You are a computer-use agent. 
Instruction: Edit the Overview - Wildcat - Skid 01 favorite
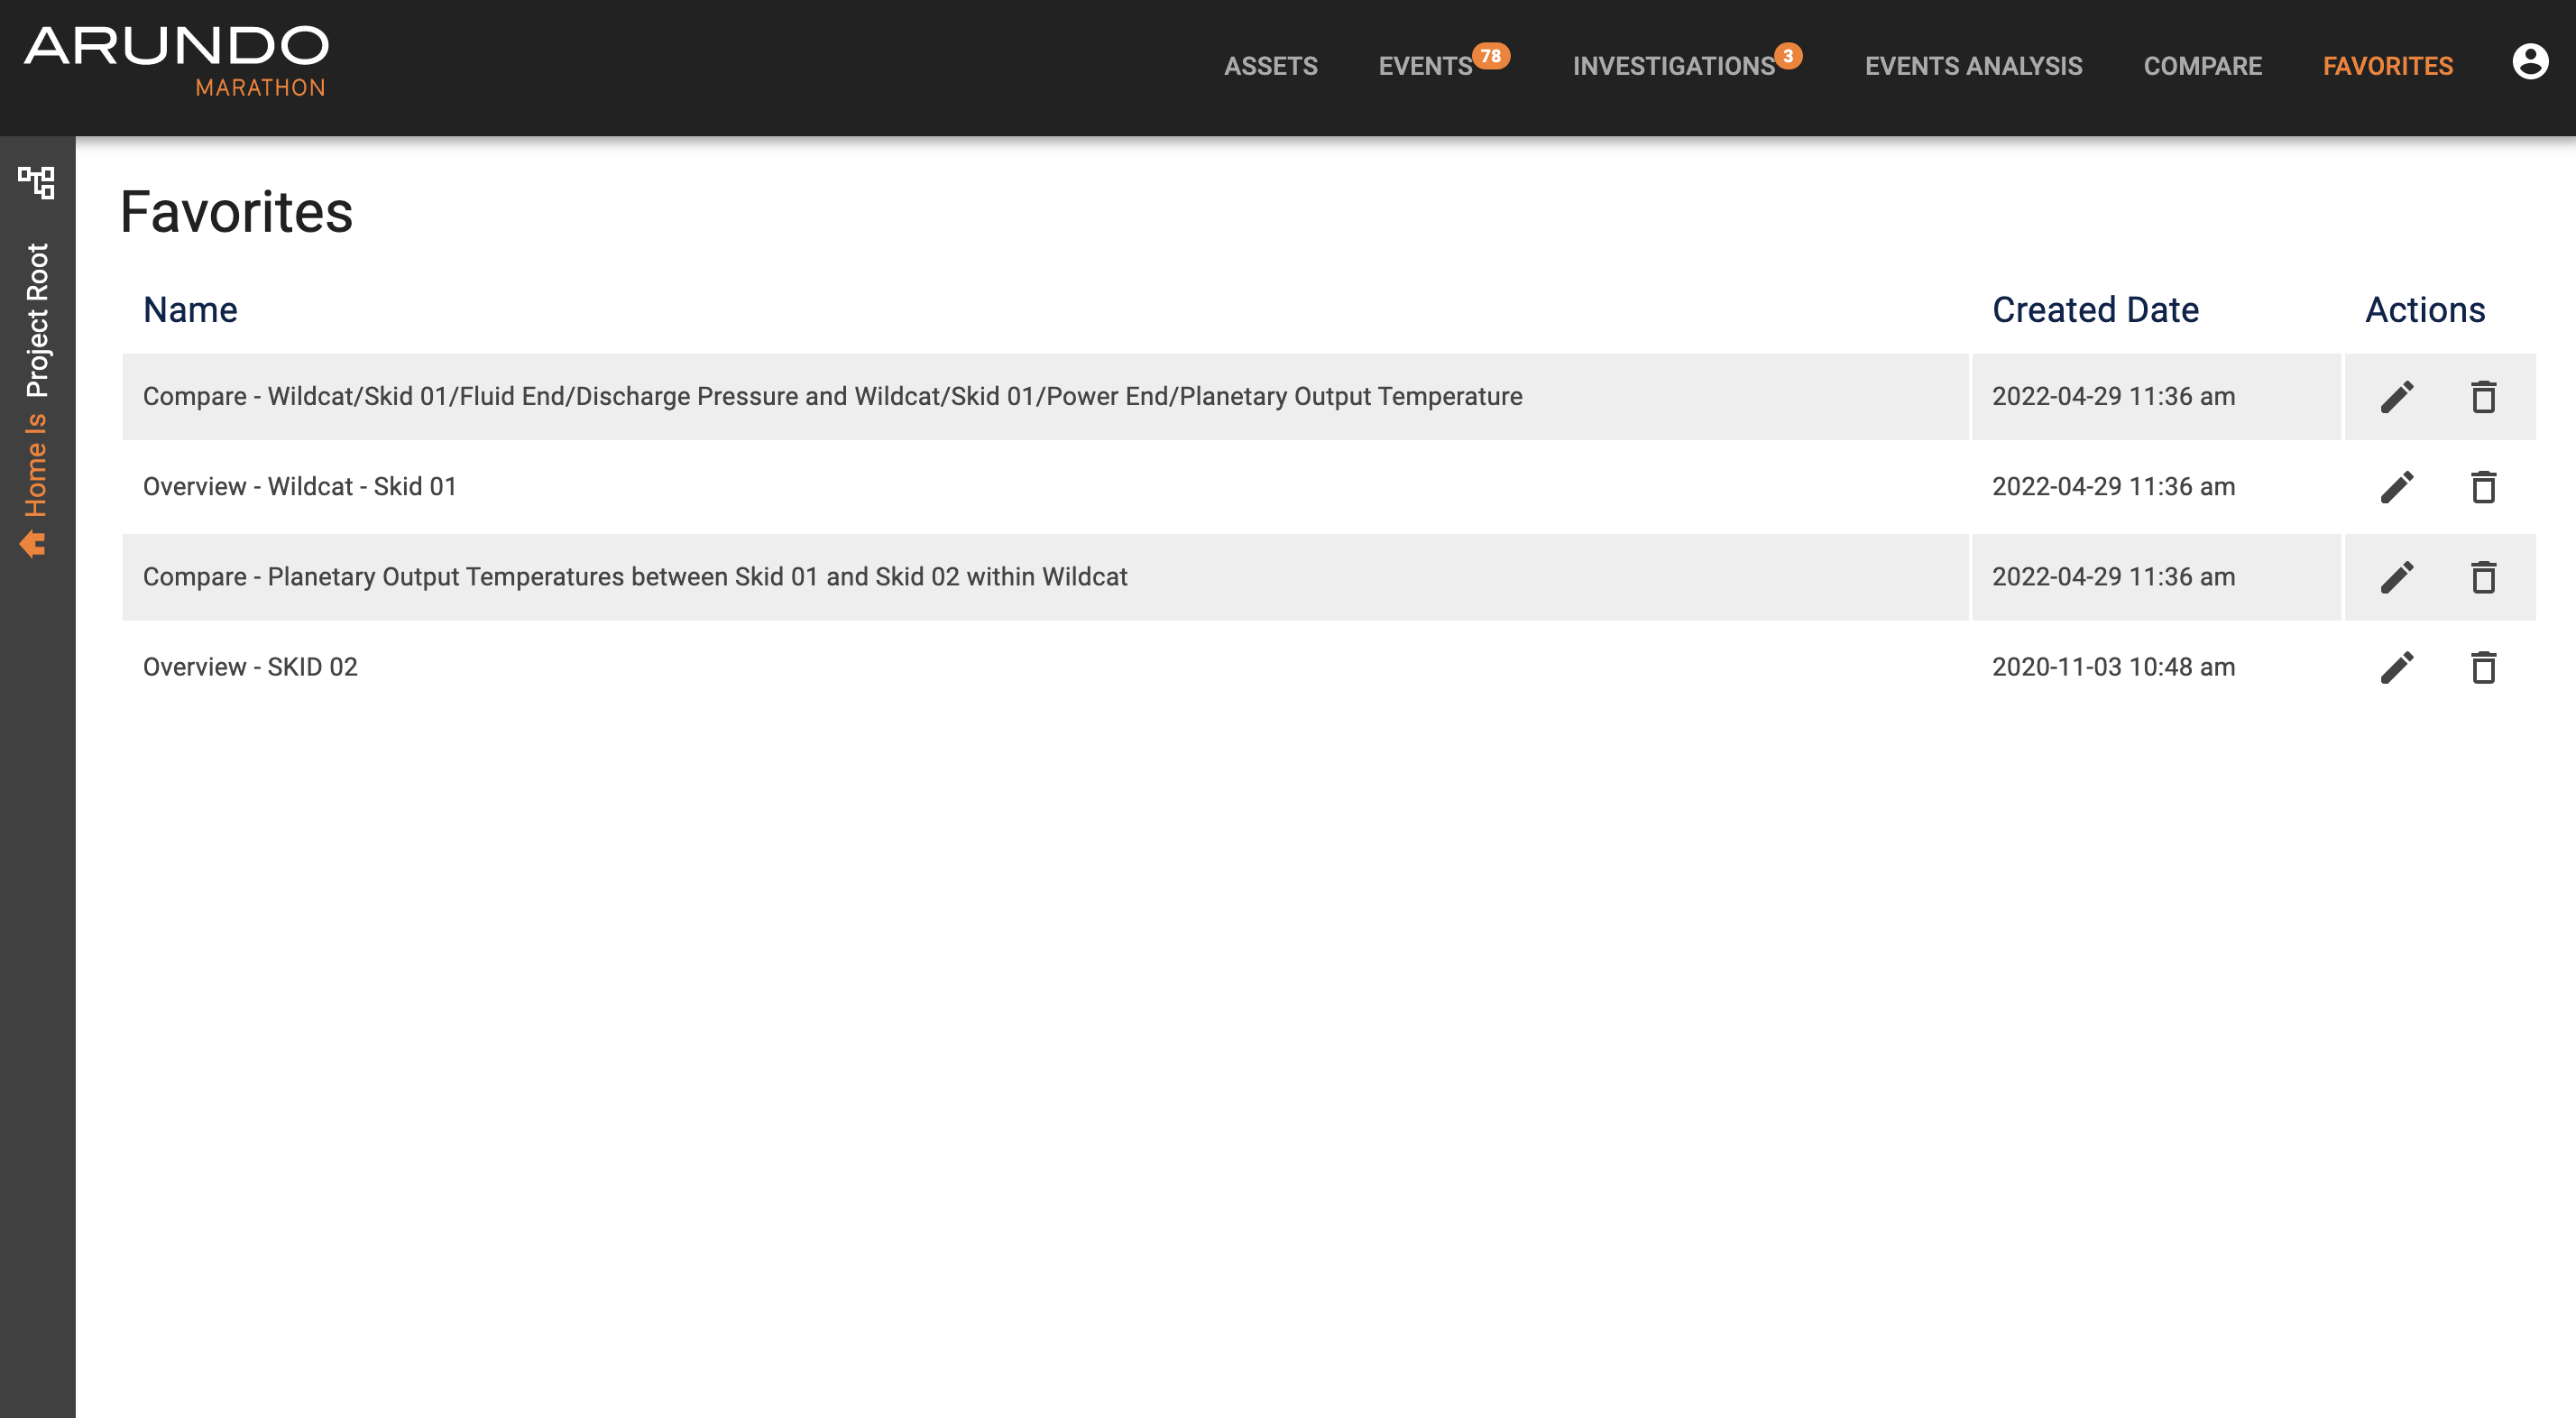click(x=2397, y=487)
